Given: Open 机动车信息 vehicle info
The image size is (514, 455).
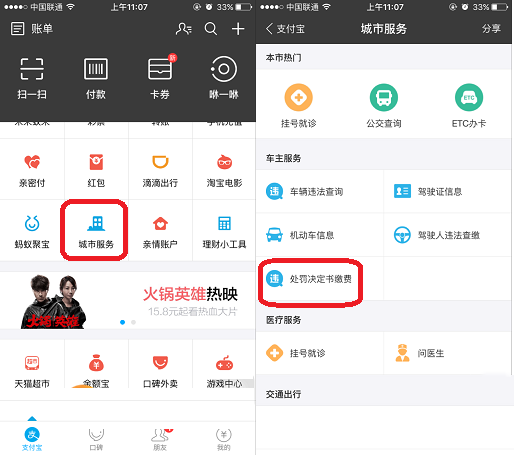Looking at the screenshot, I should point(320,235).
